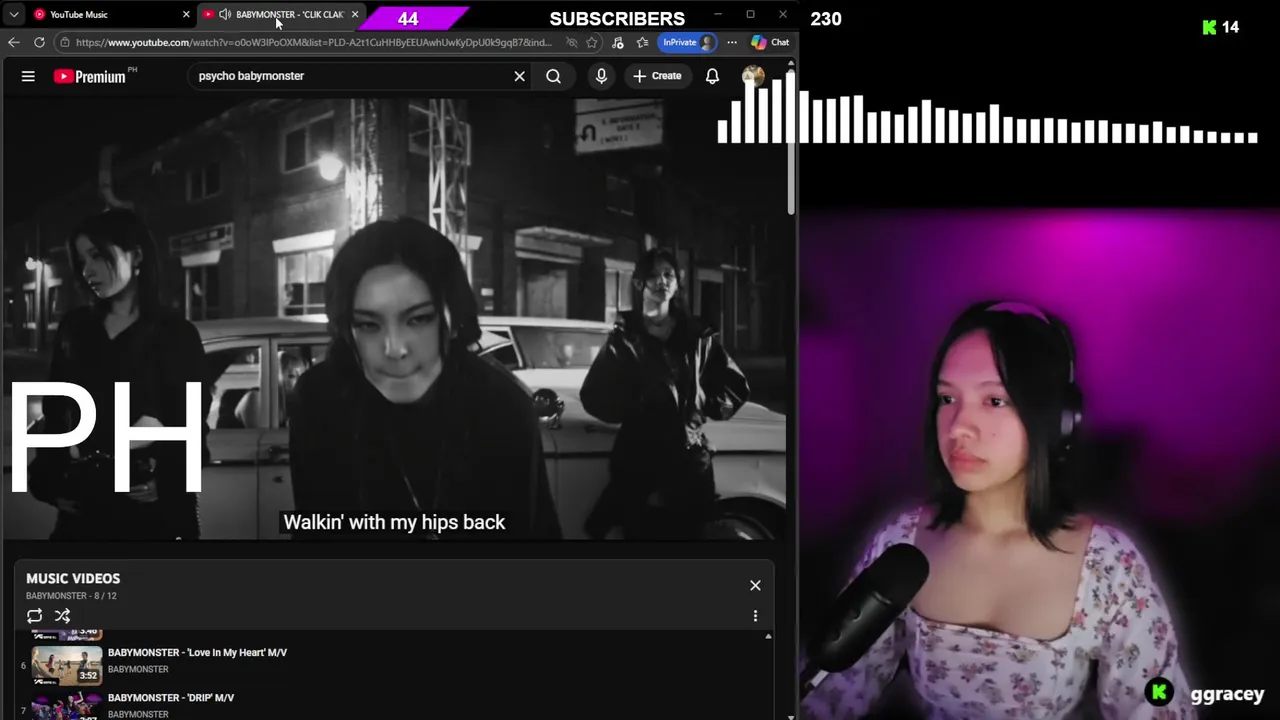Toggle playlist loop

(x=34, y=616)
